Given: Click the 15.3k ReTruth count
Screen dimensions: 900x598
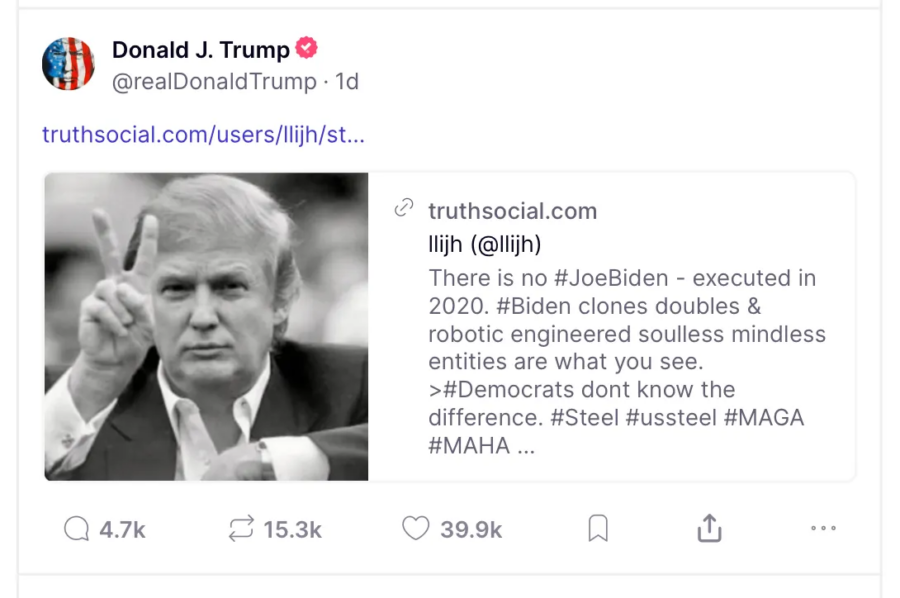Looking at the screenshot, I should [292, 530].
